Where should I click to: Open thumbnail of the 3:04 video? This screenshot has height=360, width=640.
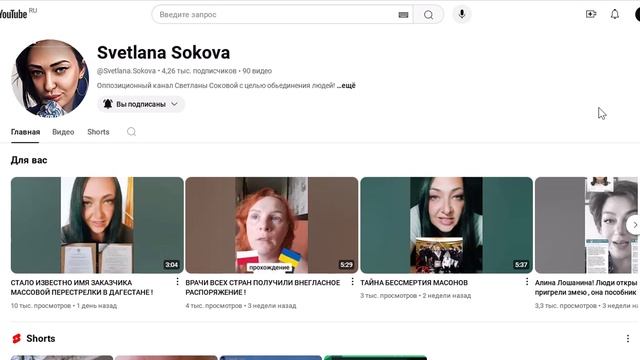97,225
